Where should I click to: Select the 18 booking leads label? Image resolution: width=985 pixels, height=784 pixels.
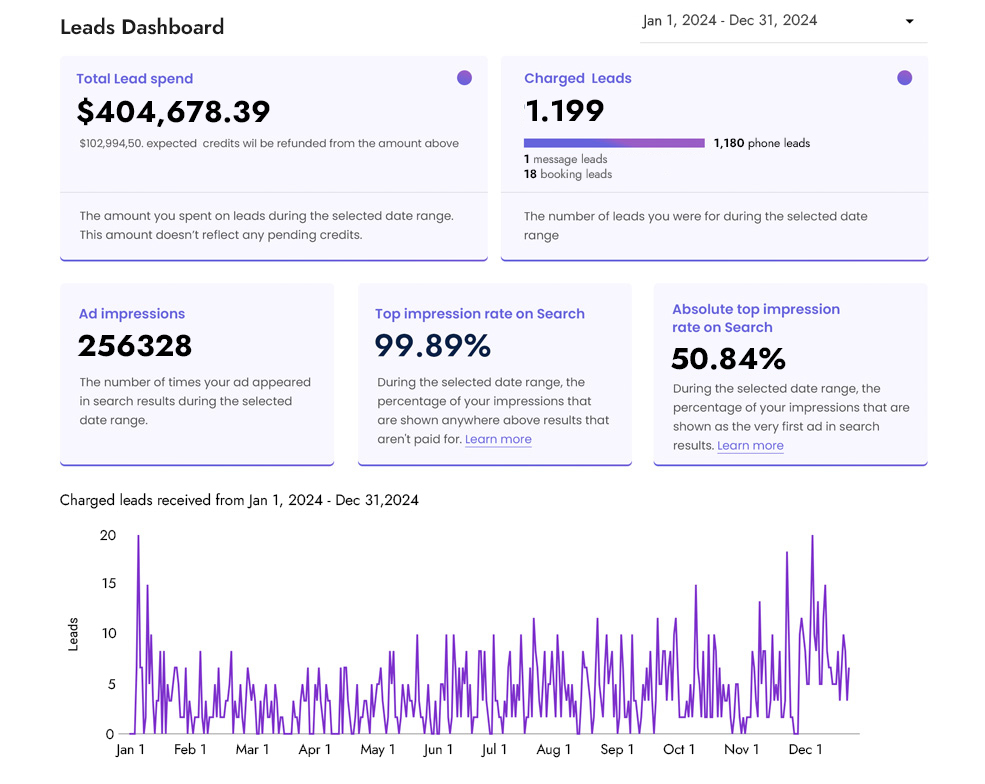[x=568, y=174]
